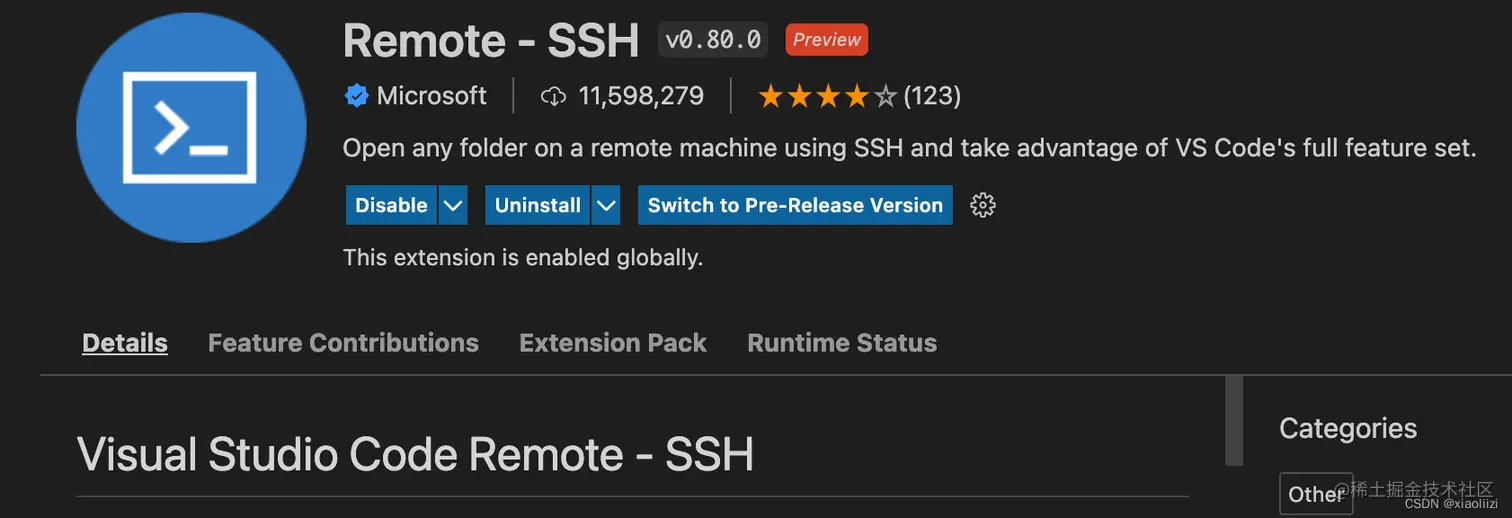Click the Microsoft verified publisher badge

coord(356,96)
